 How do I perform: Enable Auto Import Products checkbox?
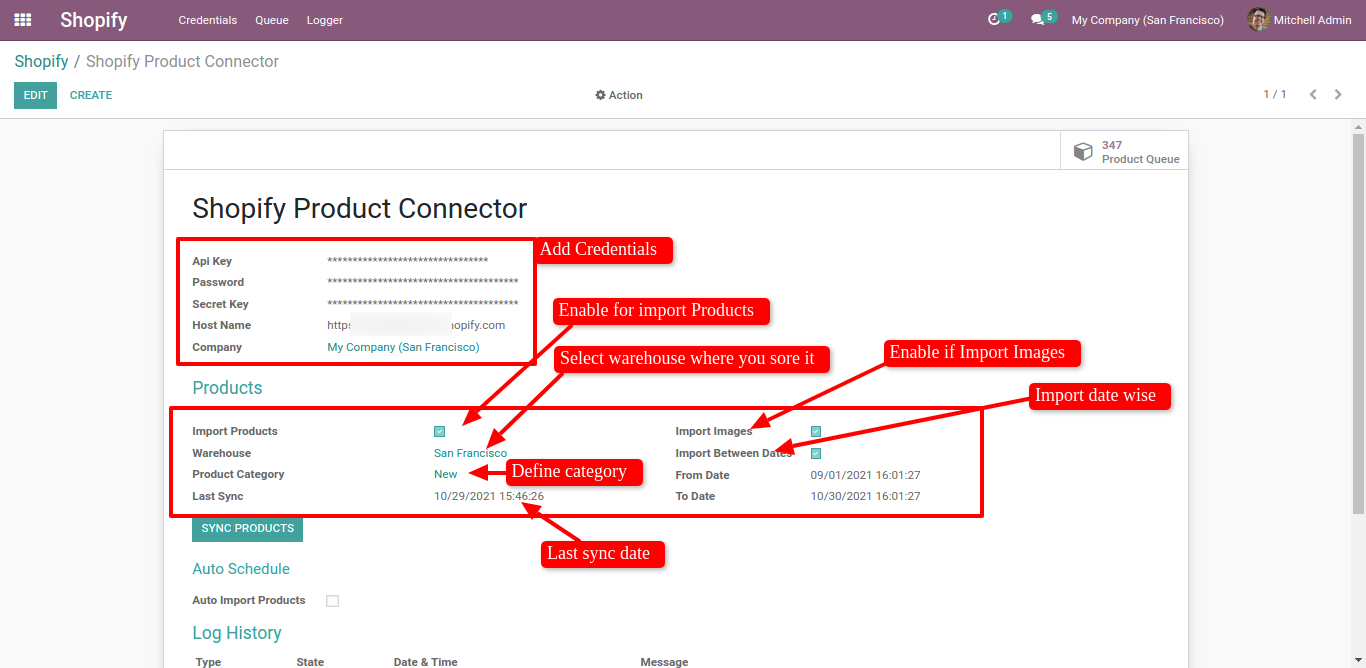(333, 601)
